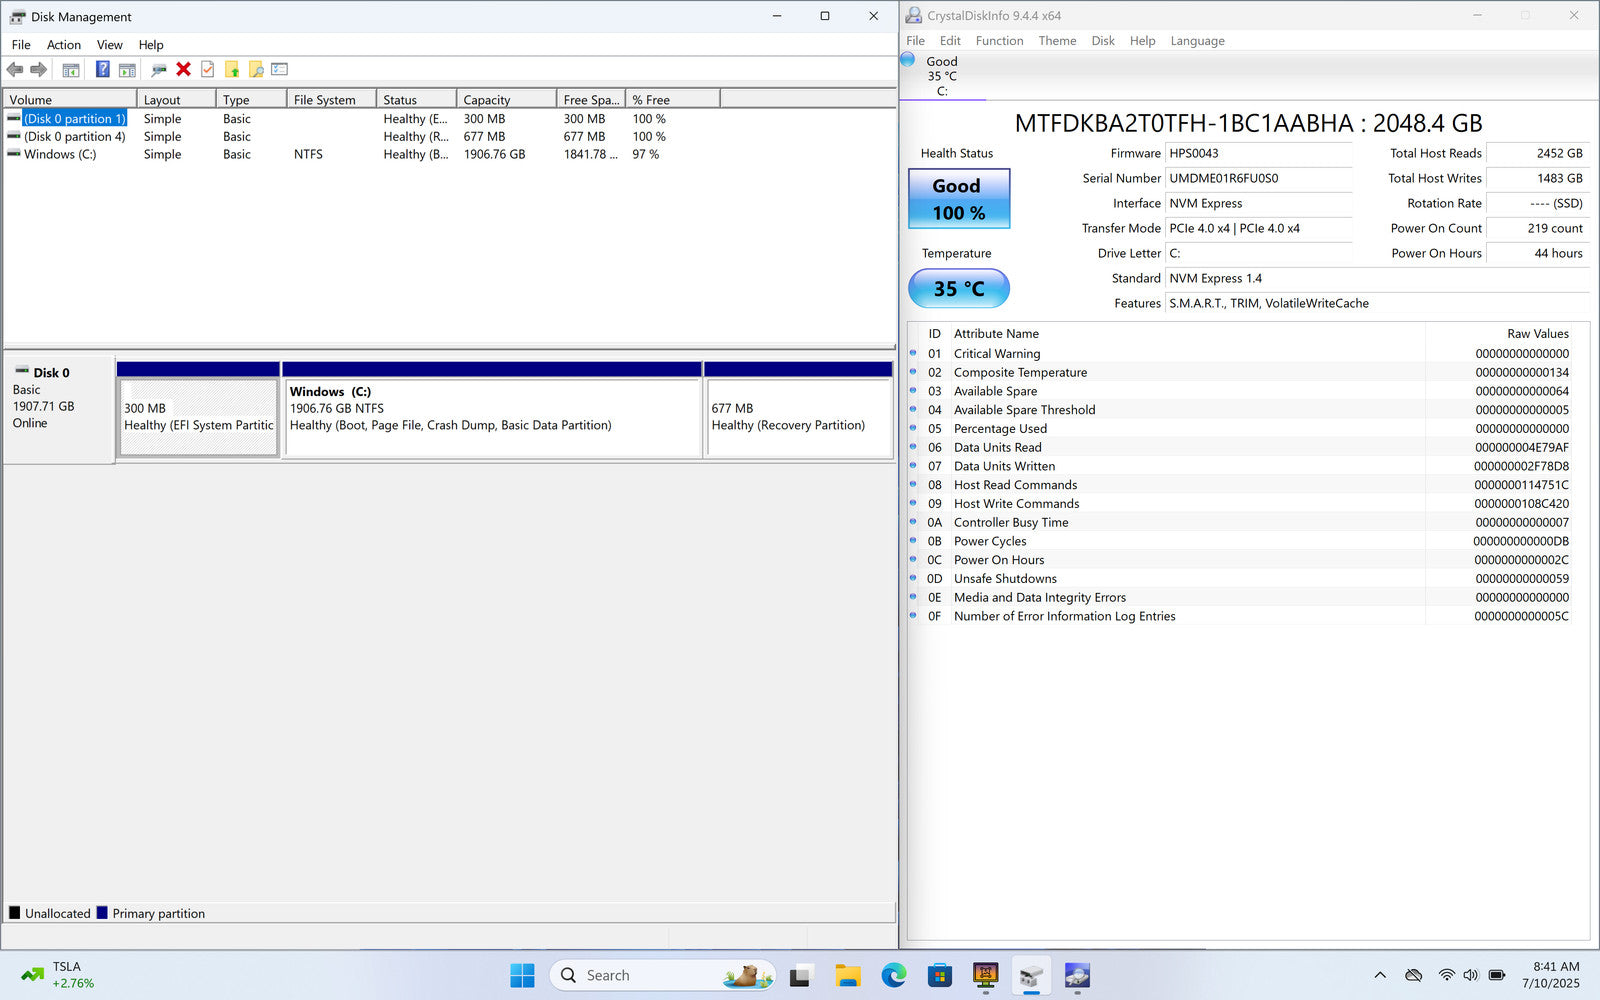Screen dimensions: 1600x1000
Task: Click the folder with green up arrow icon
Action: 232,69
